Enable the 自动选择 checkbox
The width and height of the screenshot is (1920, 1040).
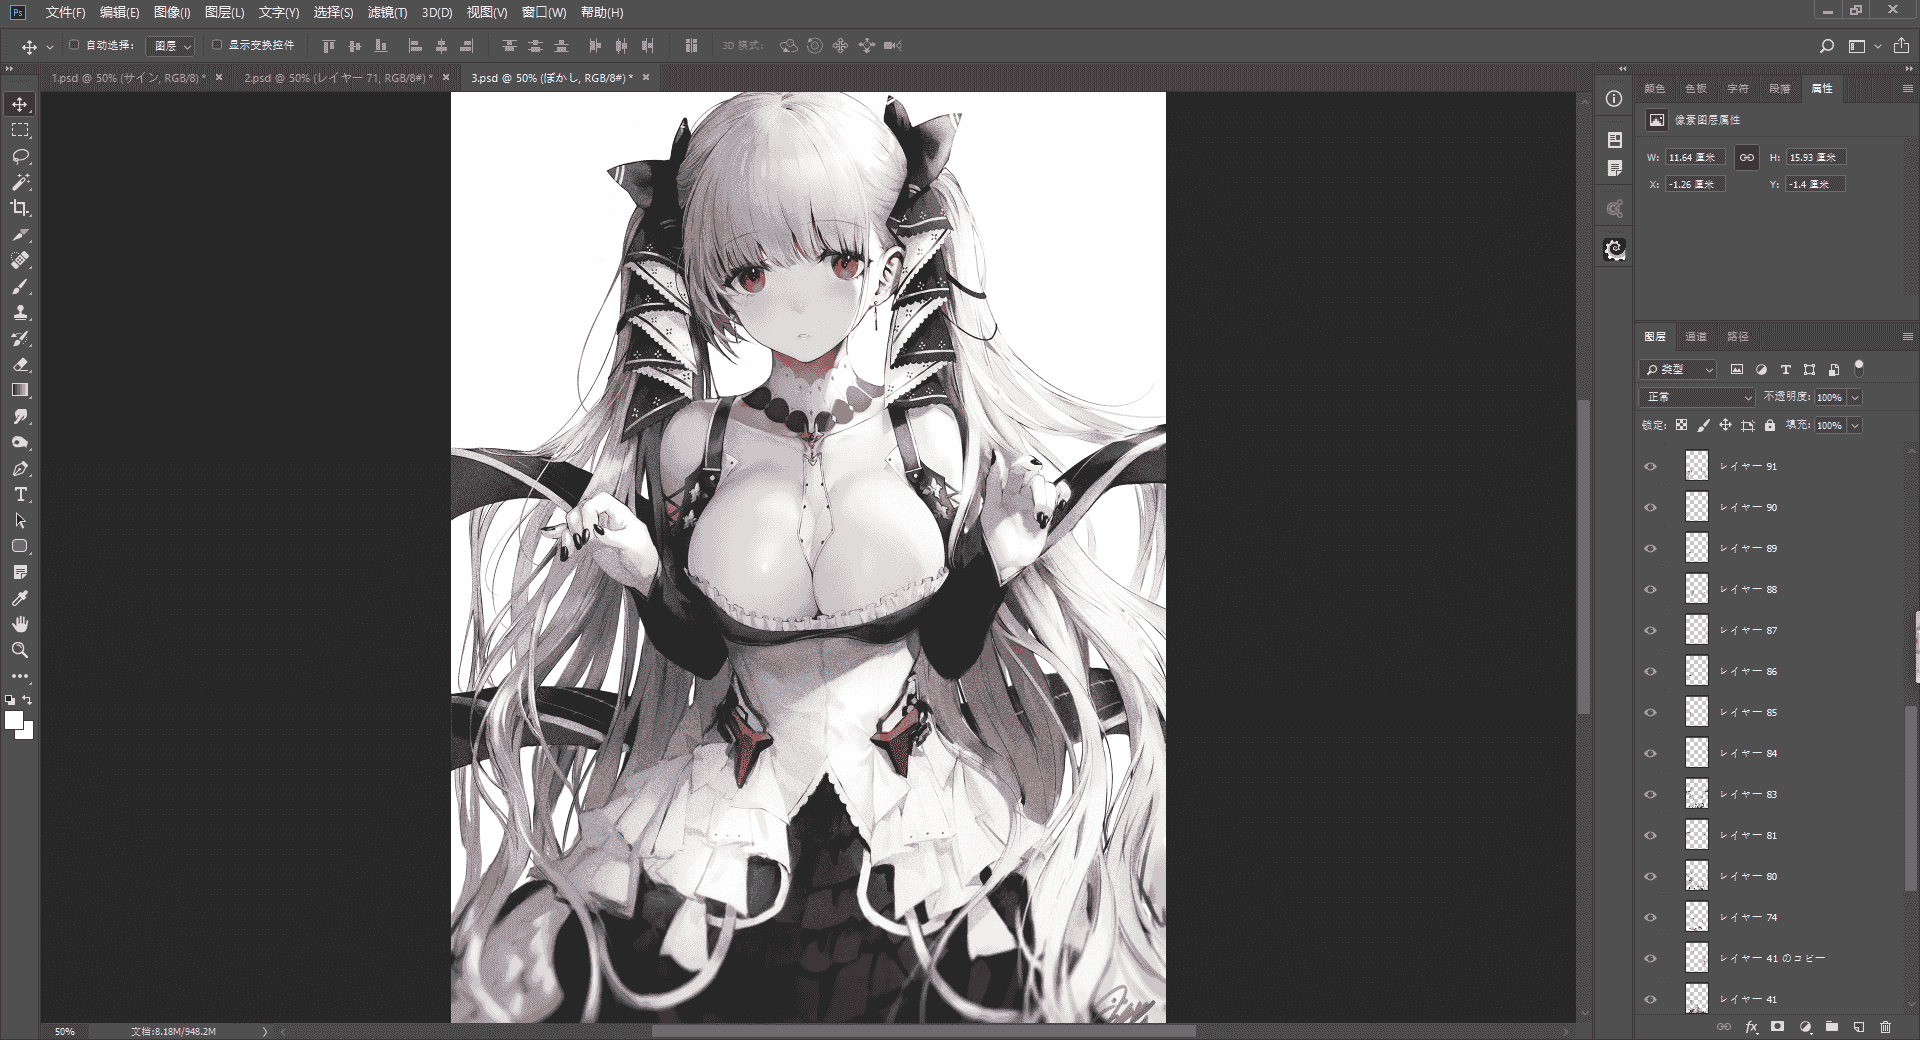tap(74, 45)
